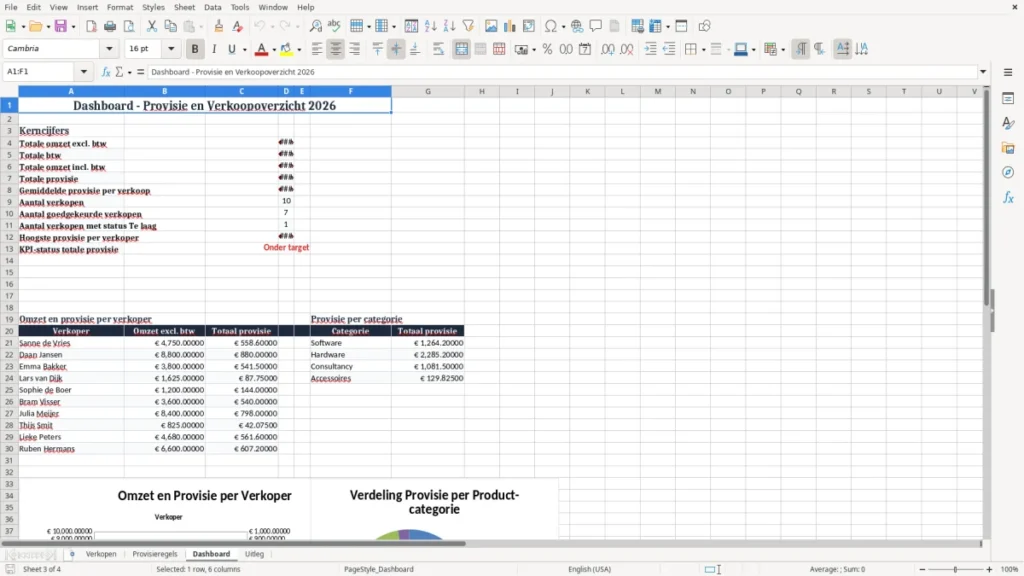Toggle Bold formatting
Screen dimensions: 1024x576
pyautogui.click(x=195, y=49)
